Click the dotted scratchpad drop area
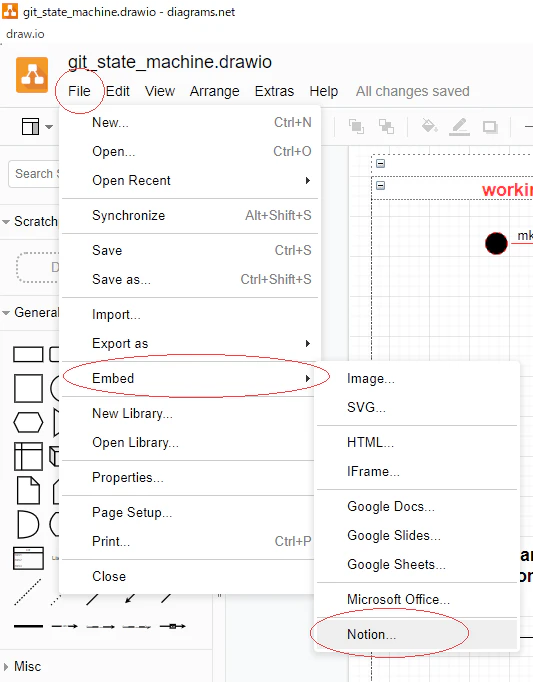The height and width of the screenshot is (682, 533). 37,267
